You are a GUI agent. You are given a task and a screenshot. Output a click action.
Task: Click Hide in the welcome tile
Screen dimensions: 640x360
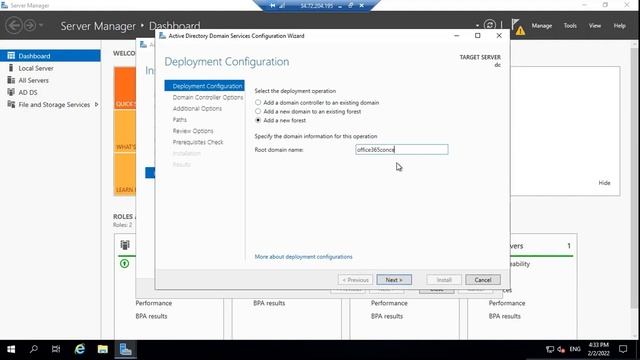tap(604, 183)
